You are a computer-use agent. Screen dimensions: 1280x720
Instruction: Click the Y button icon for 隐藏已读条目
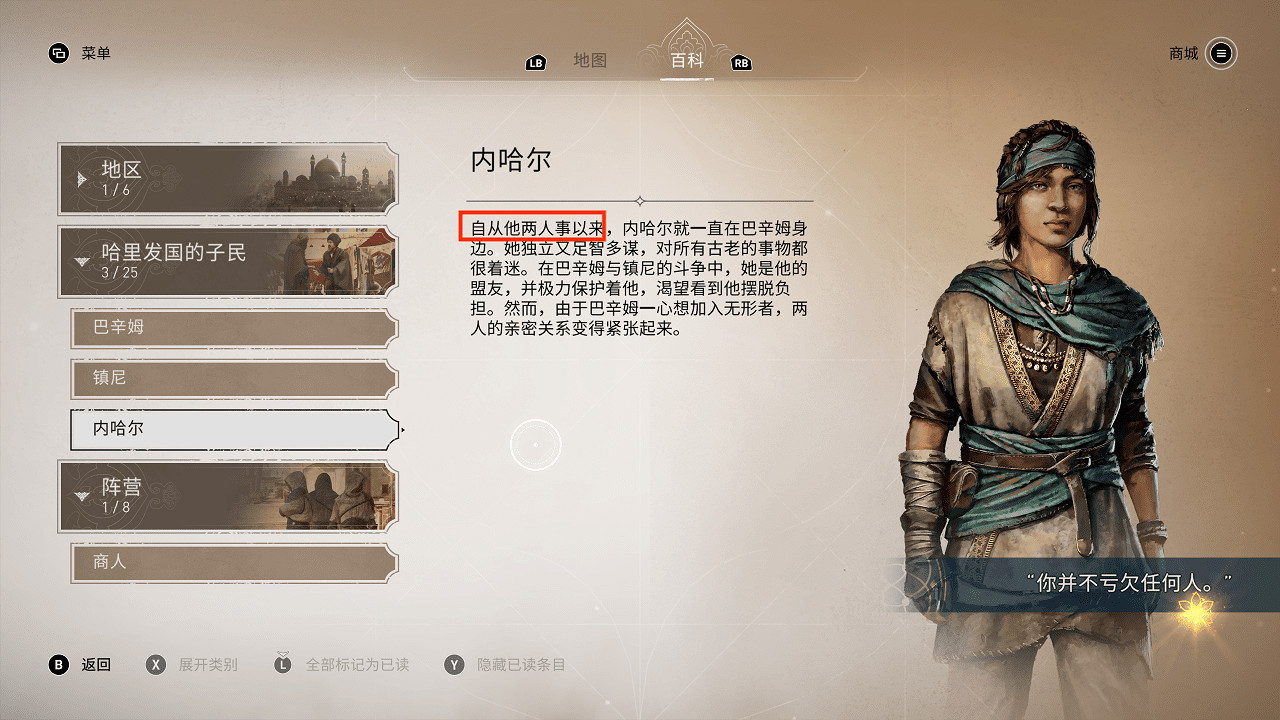coord(455,664)
